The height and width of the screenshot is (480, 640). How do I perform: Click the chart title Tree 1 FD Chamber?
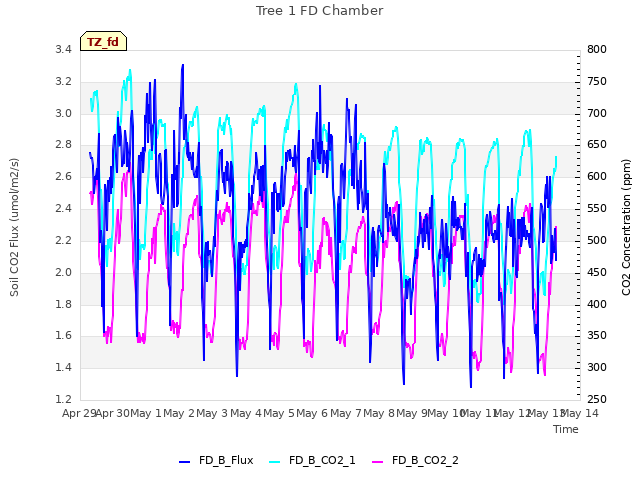(319, 11)
